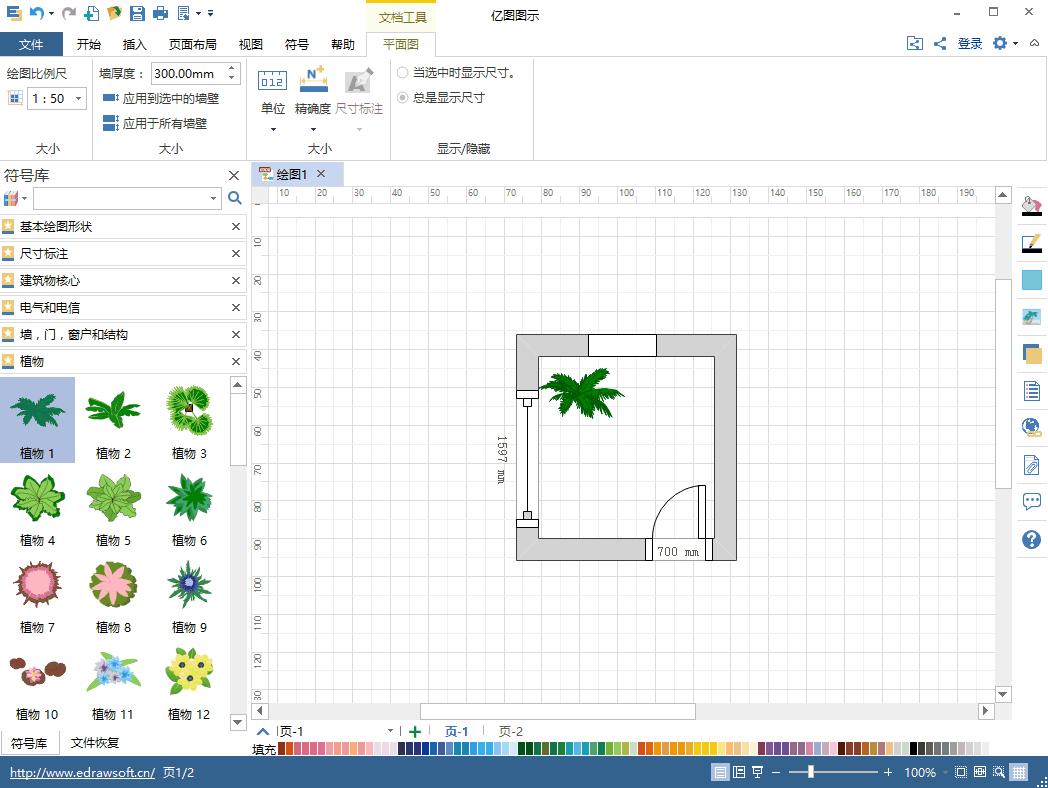Viewport: 1048px width, 788px height.
Task: Search symbols with magnifier in symbol library
Action: tap(234, 198)
